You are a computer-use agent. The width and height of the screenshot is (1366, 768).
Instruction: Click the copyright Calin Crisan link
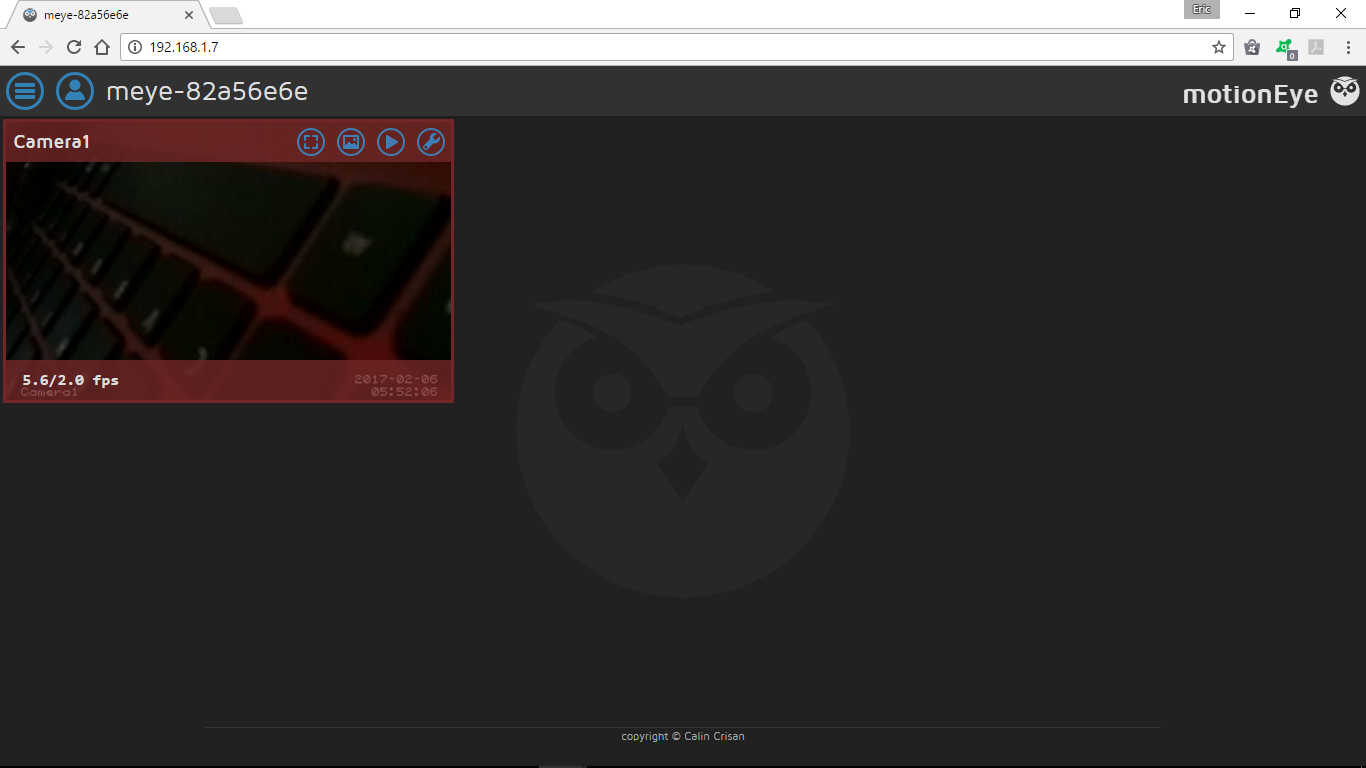tap(683, 736)
